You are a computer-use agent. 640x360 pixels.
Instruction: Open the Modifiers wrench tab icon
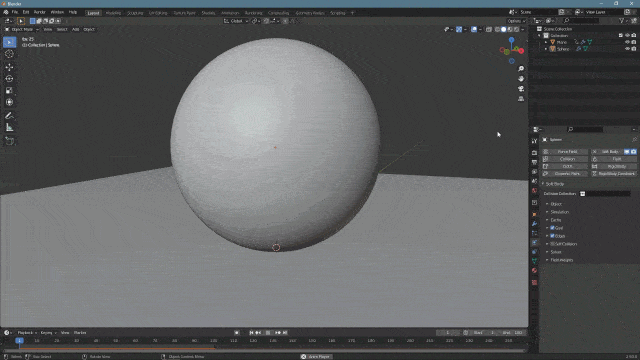(534, 224)
